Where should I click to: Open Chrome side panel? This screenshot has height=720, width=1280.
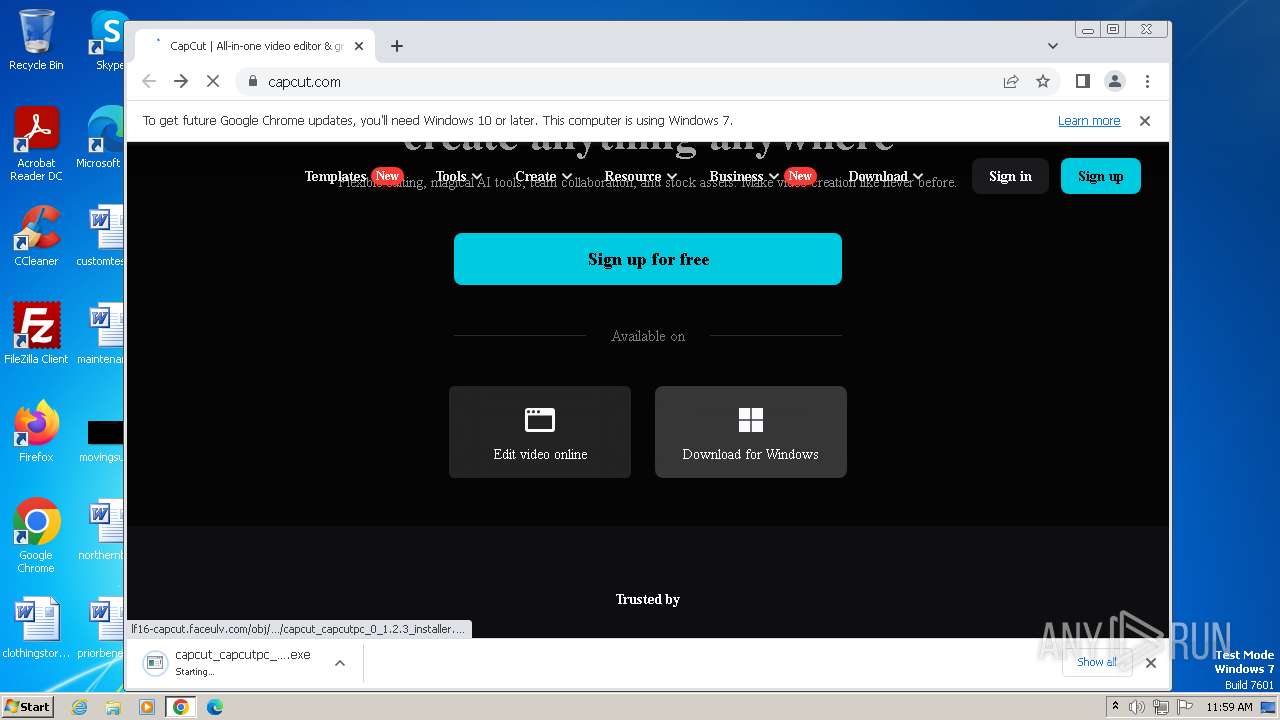click(x=1083, y=82)
